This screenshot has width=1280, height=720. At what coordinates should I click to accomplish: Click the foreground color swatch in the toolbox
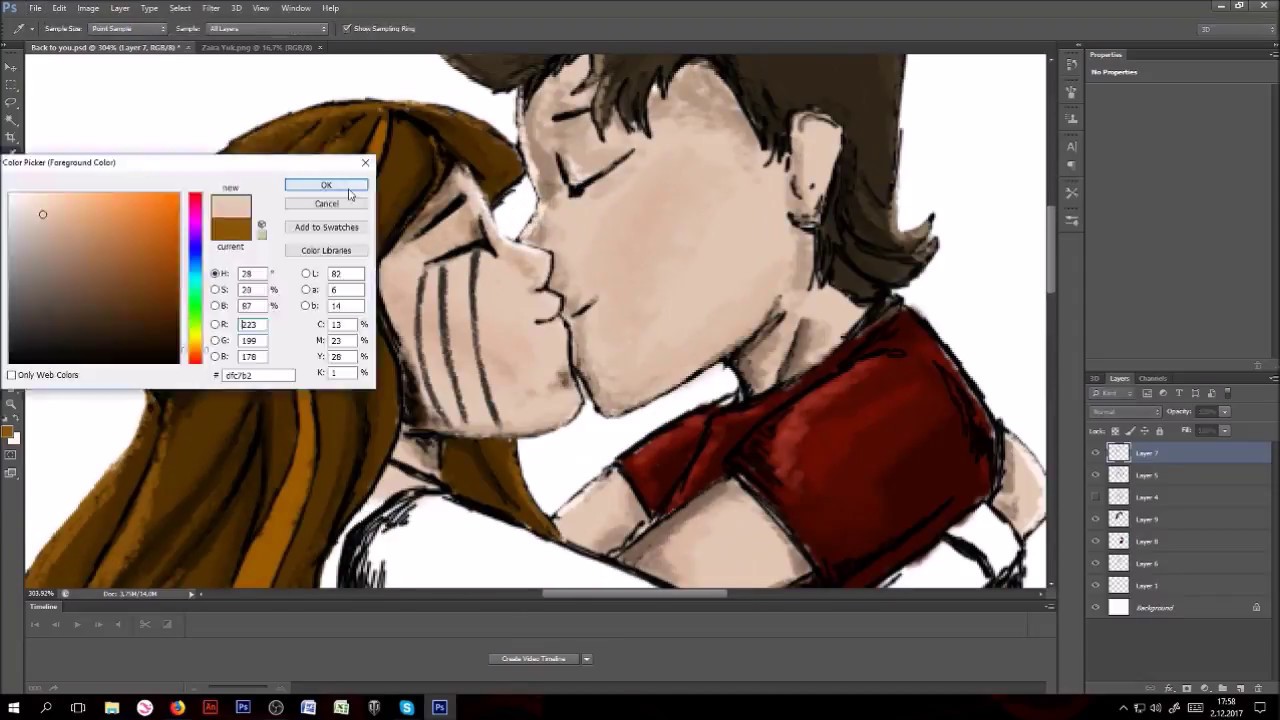point(8,434)
